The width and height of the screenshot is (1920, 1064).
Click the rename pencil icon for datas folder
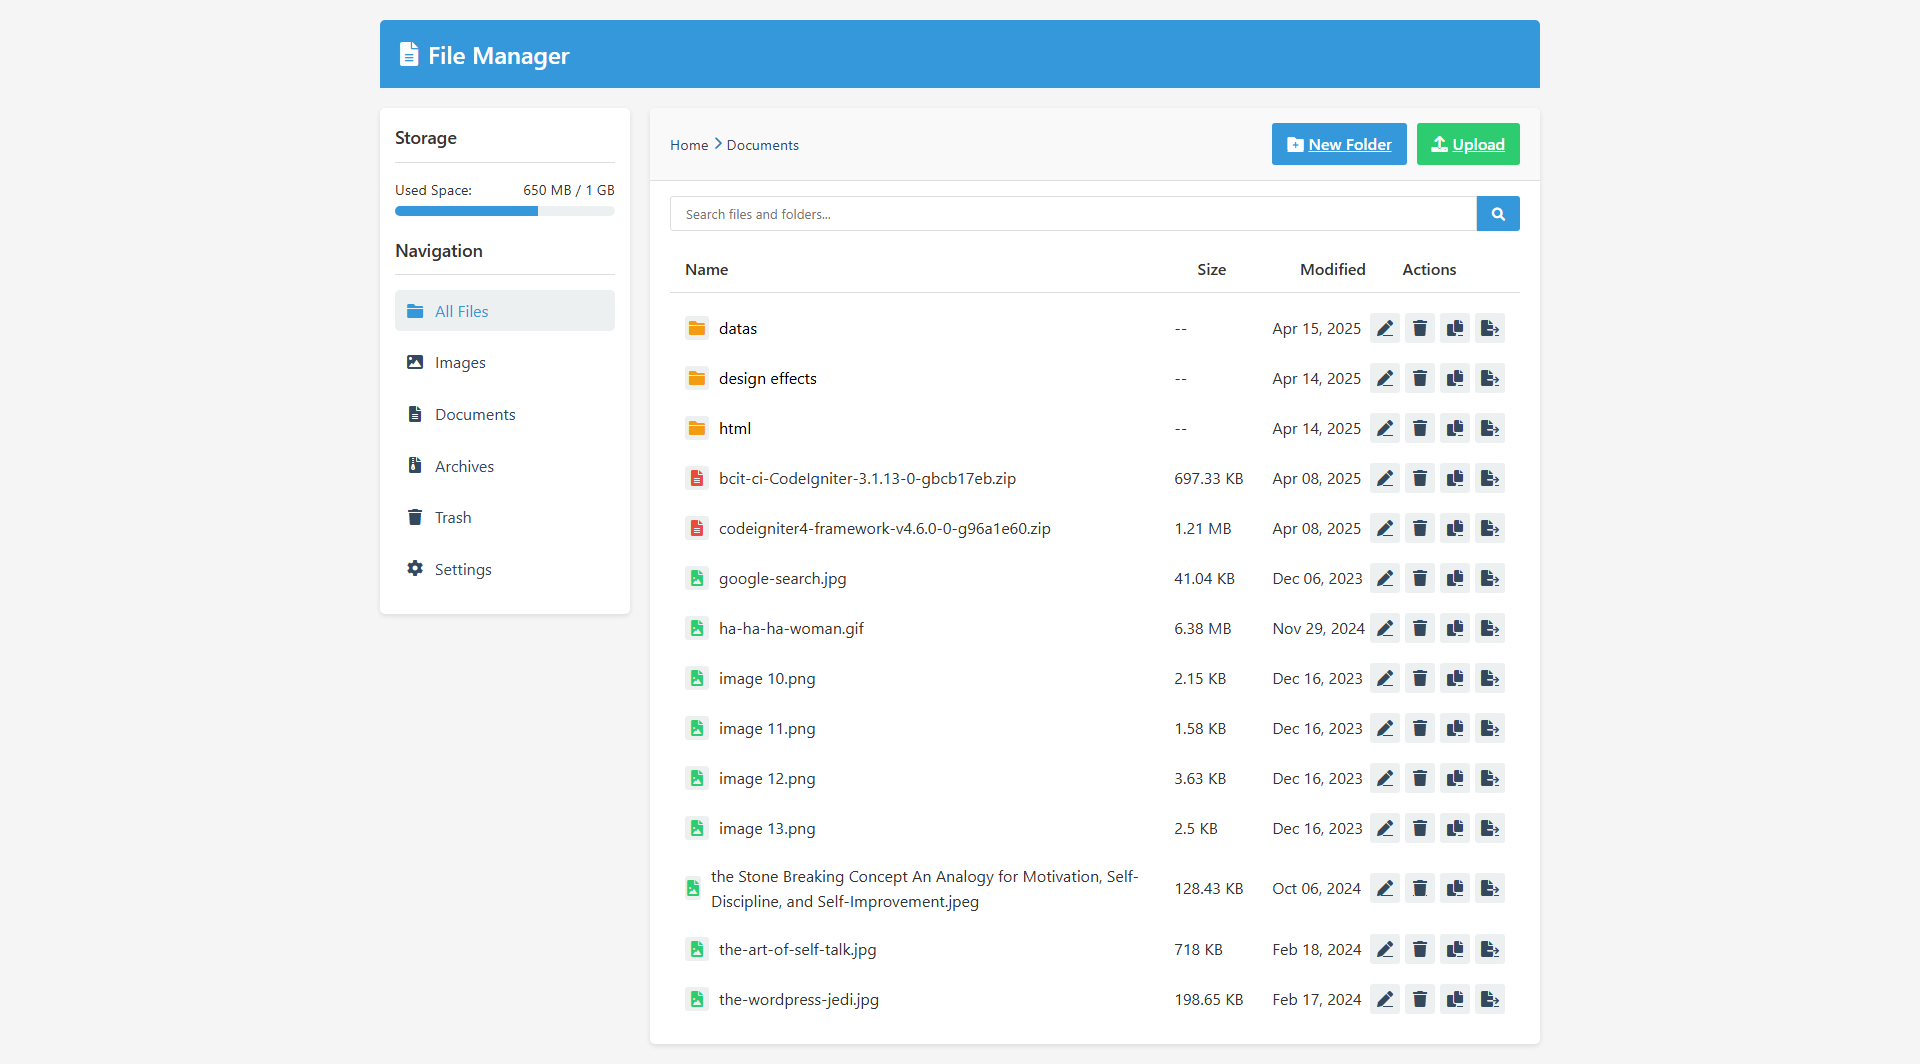(x=1384, y=328)
